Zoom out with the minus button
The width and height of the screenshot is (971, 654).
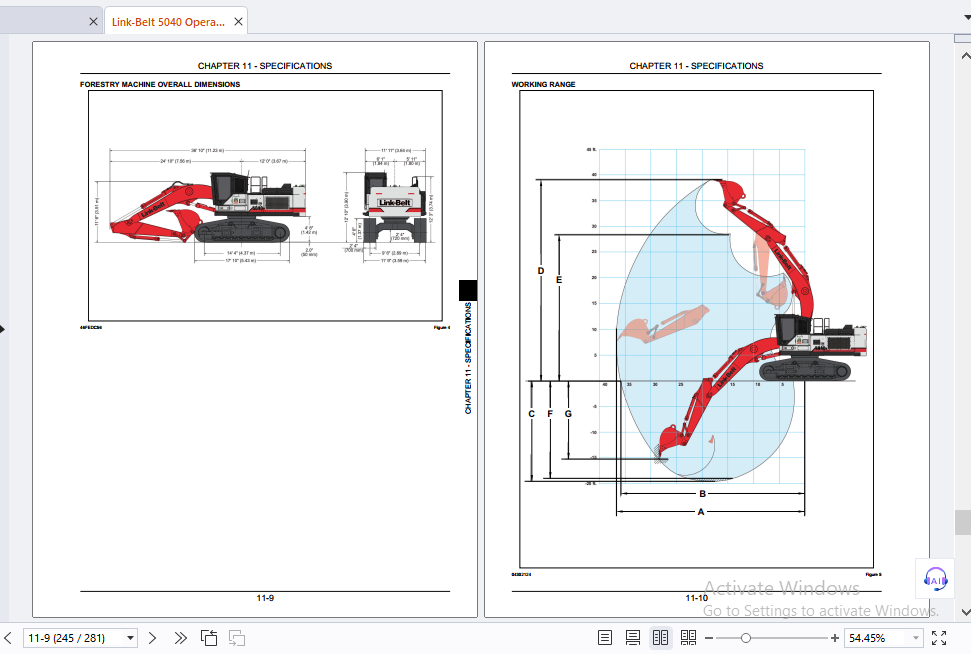pyautogui.click(x=709, y=637)
